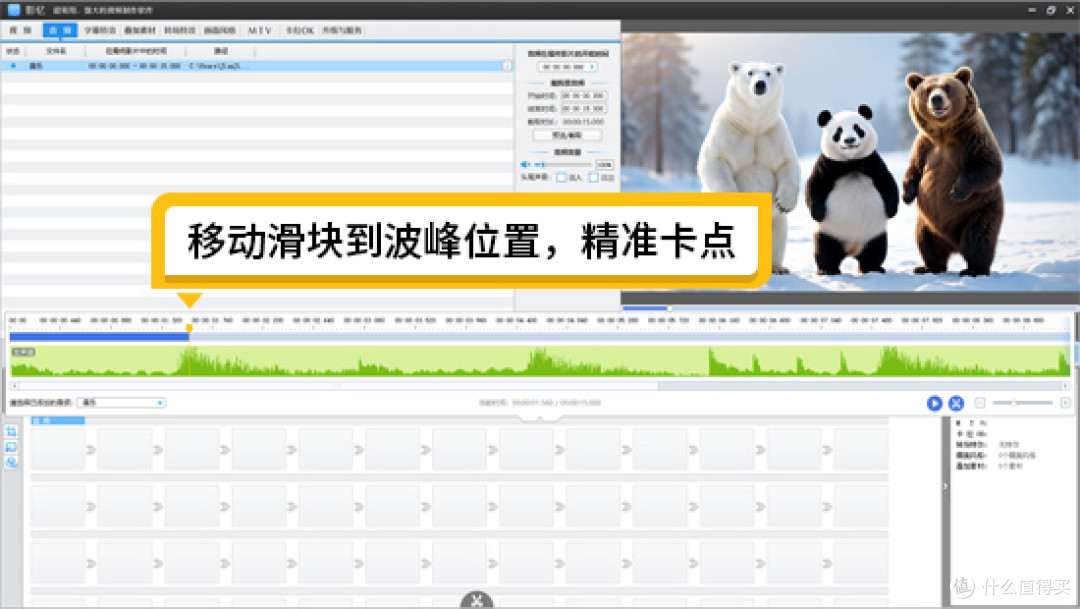Open the 升级与服务 tab

pyautogui.click(x=342, y=30)
